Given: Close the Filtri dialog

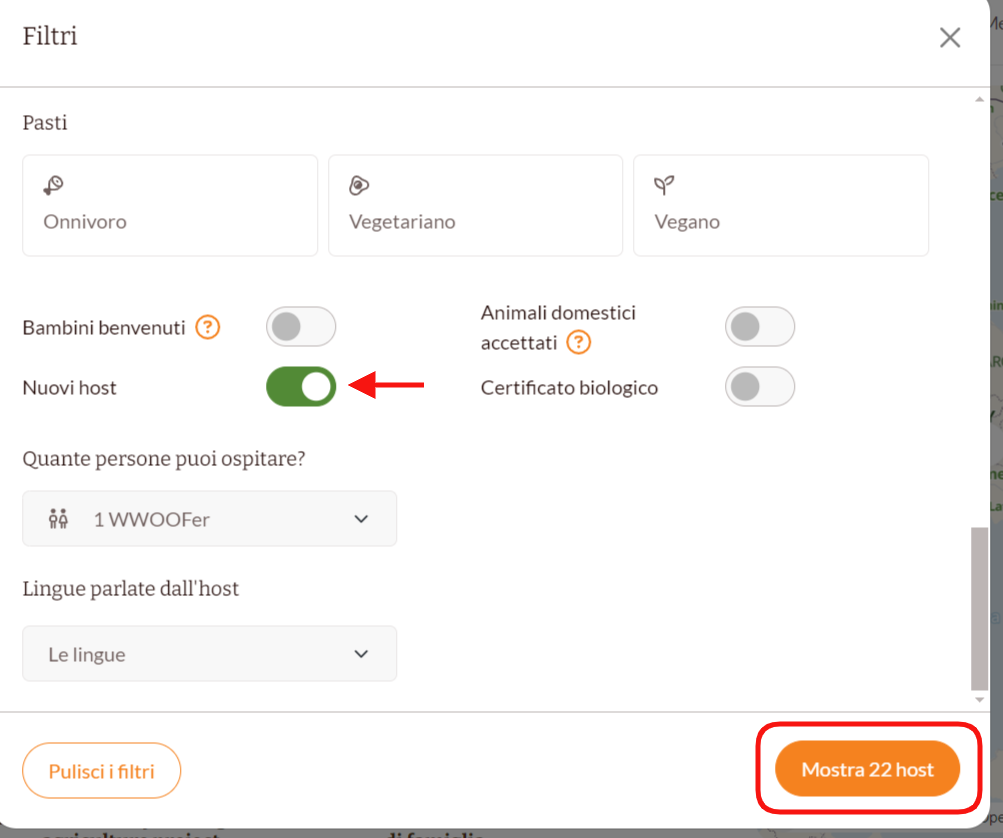Looking at the screenshot, I should [949, 38].
